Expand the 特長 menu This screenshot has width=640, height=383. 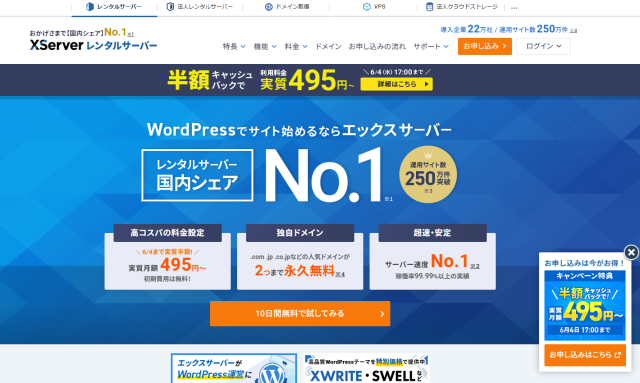pos(234,47)
